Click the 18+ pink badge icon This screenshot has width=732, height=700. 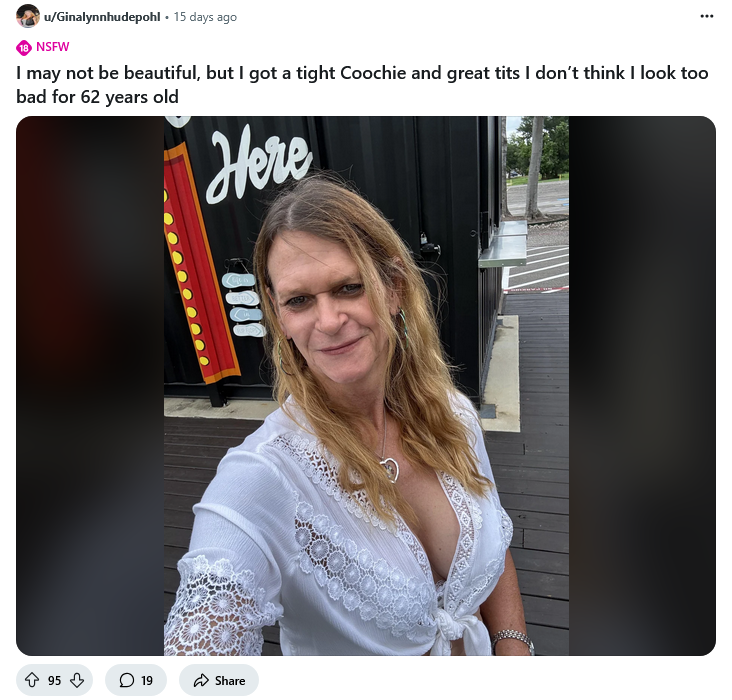point(24,48)
